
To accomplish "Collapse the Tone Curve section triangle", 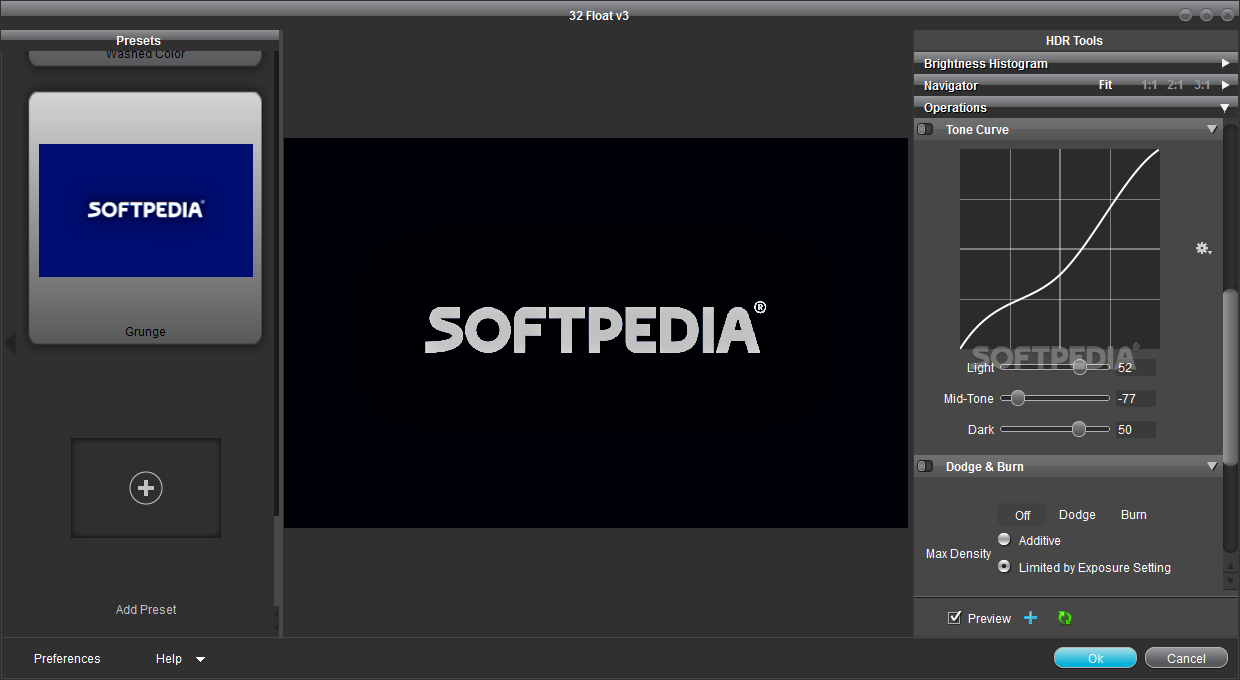I will (1212, 129).
